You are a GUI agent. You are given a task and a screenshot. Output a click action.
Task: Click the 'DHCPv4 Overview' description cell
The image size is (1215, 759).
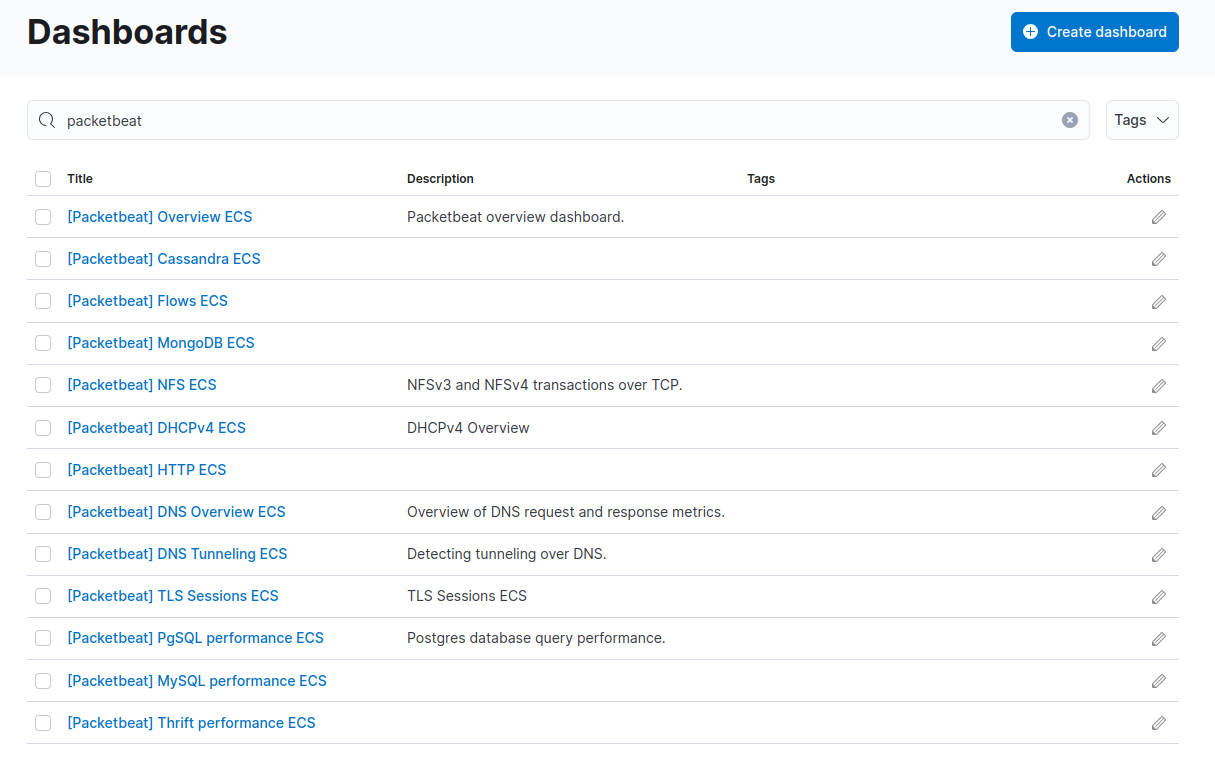click(x=469, y=428)
